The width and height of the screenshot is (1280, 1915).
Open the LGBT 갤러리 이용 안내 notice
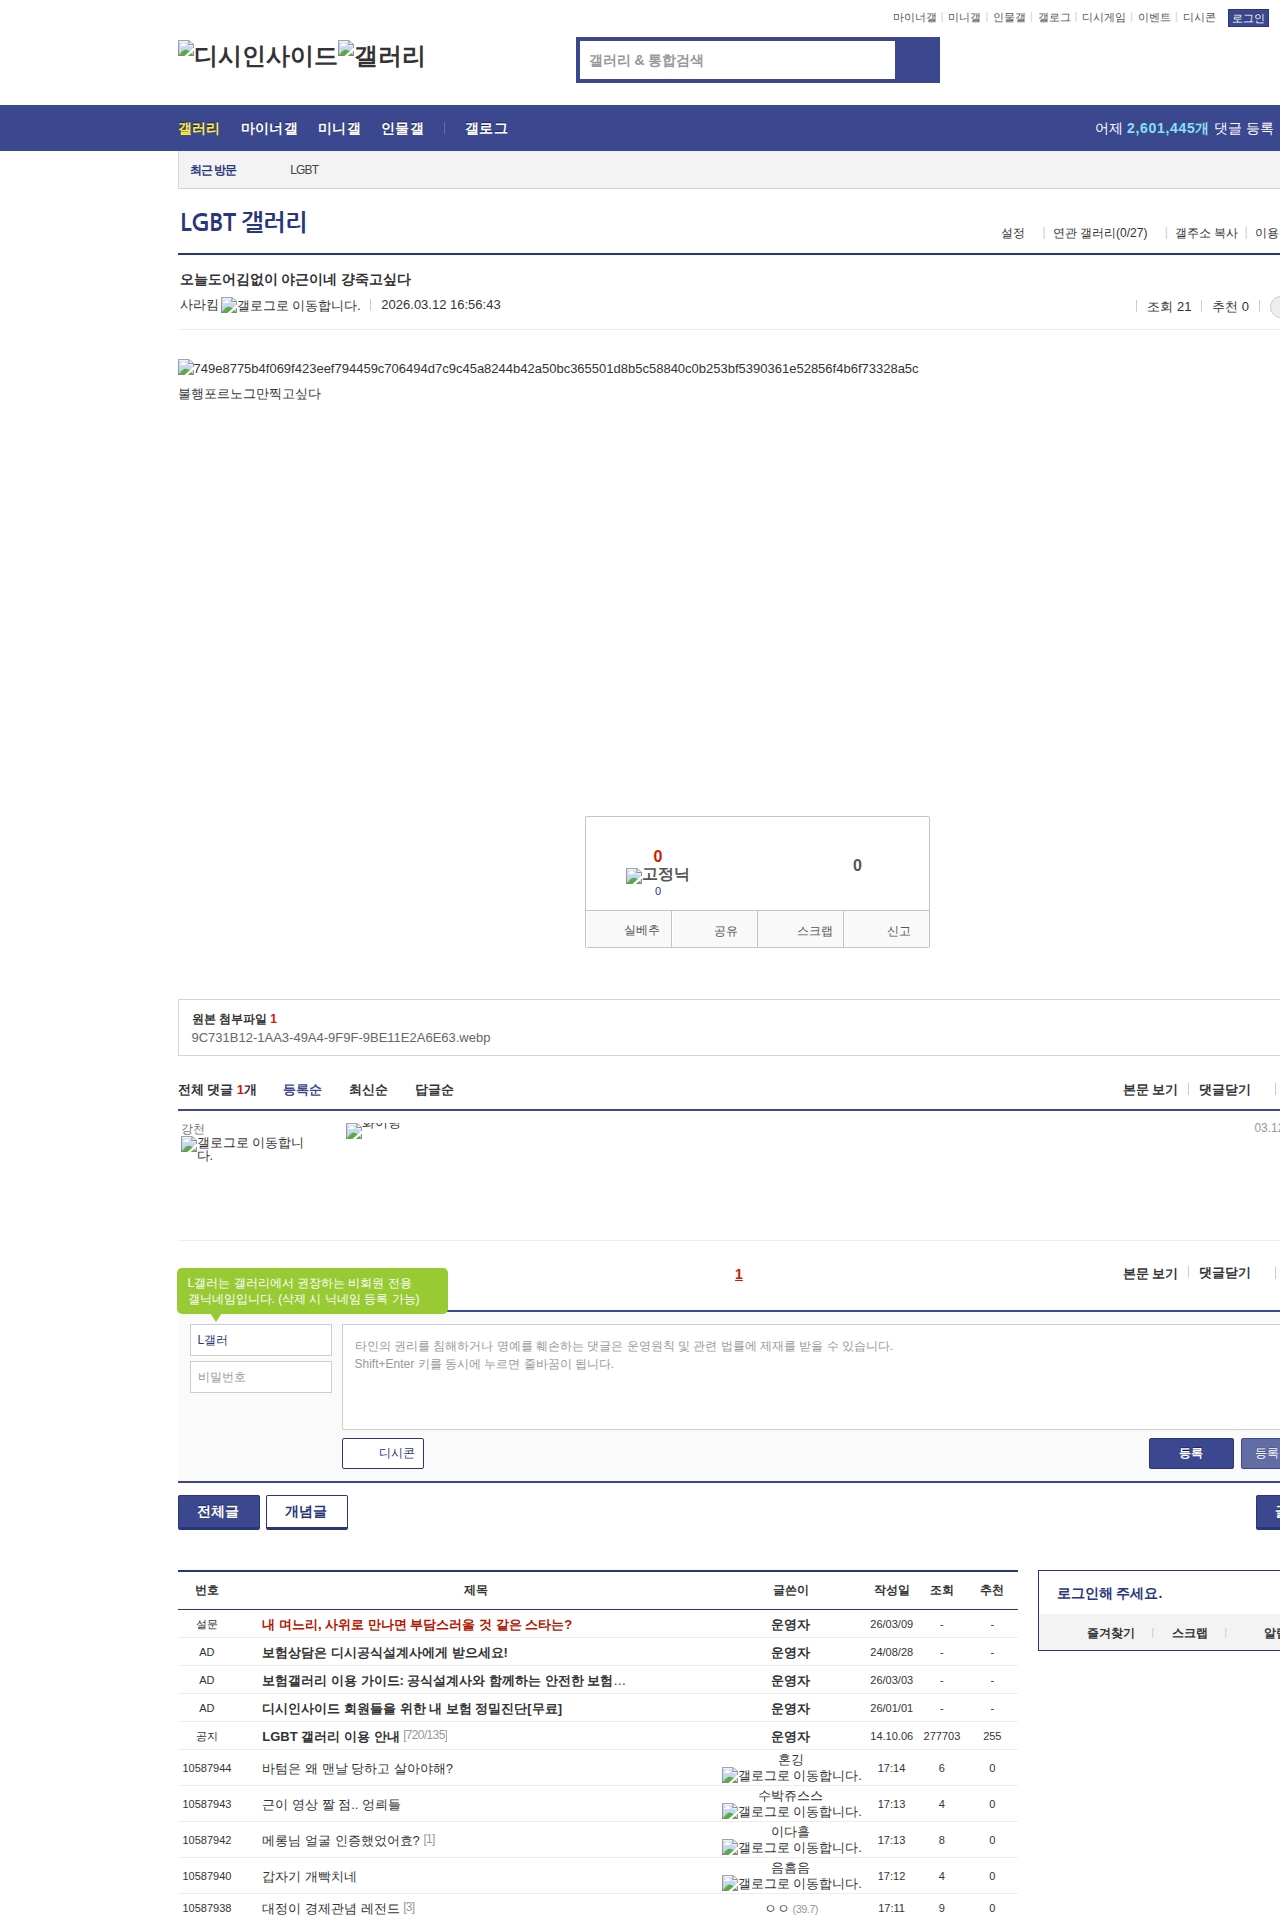(x=330, y=1737)
